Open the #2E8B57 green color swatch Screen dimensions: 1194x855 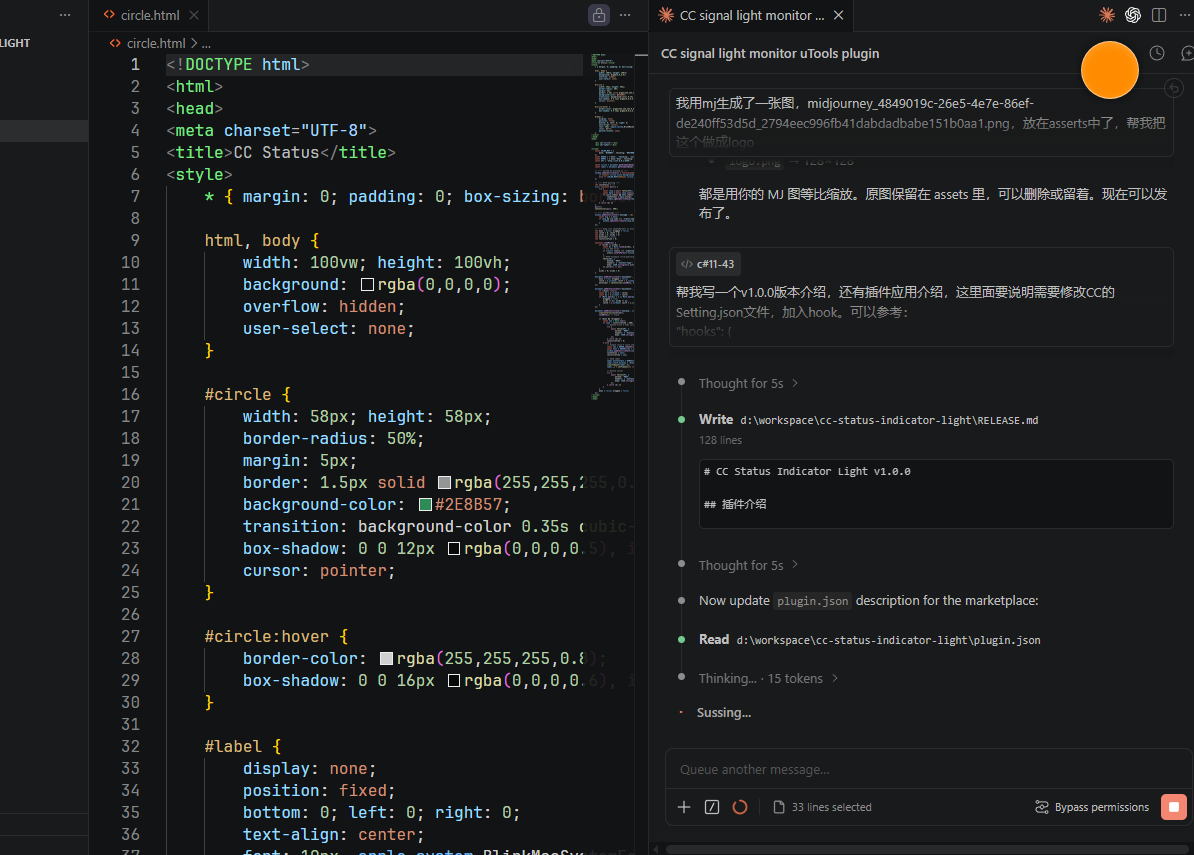425,505
